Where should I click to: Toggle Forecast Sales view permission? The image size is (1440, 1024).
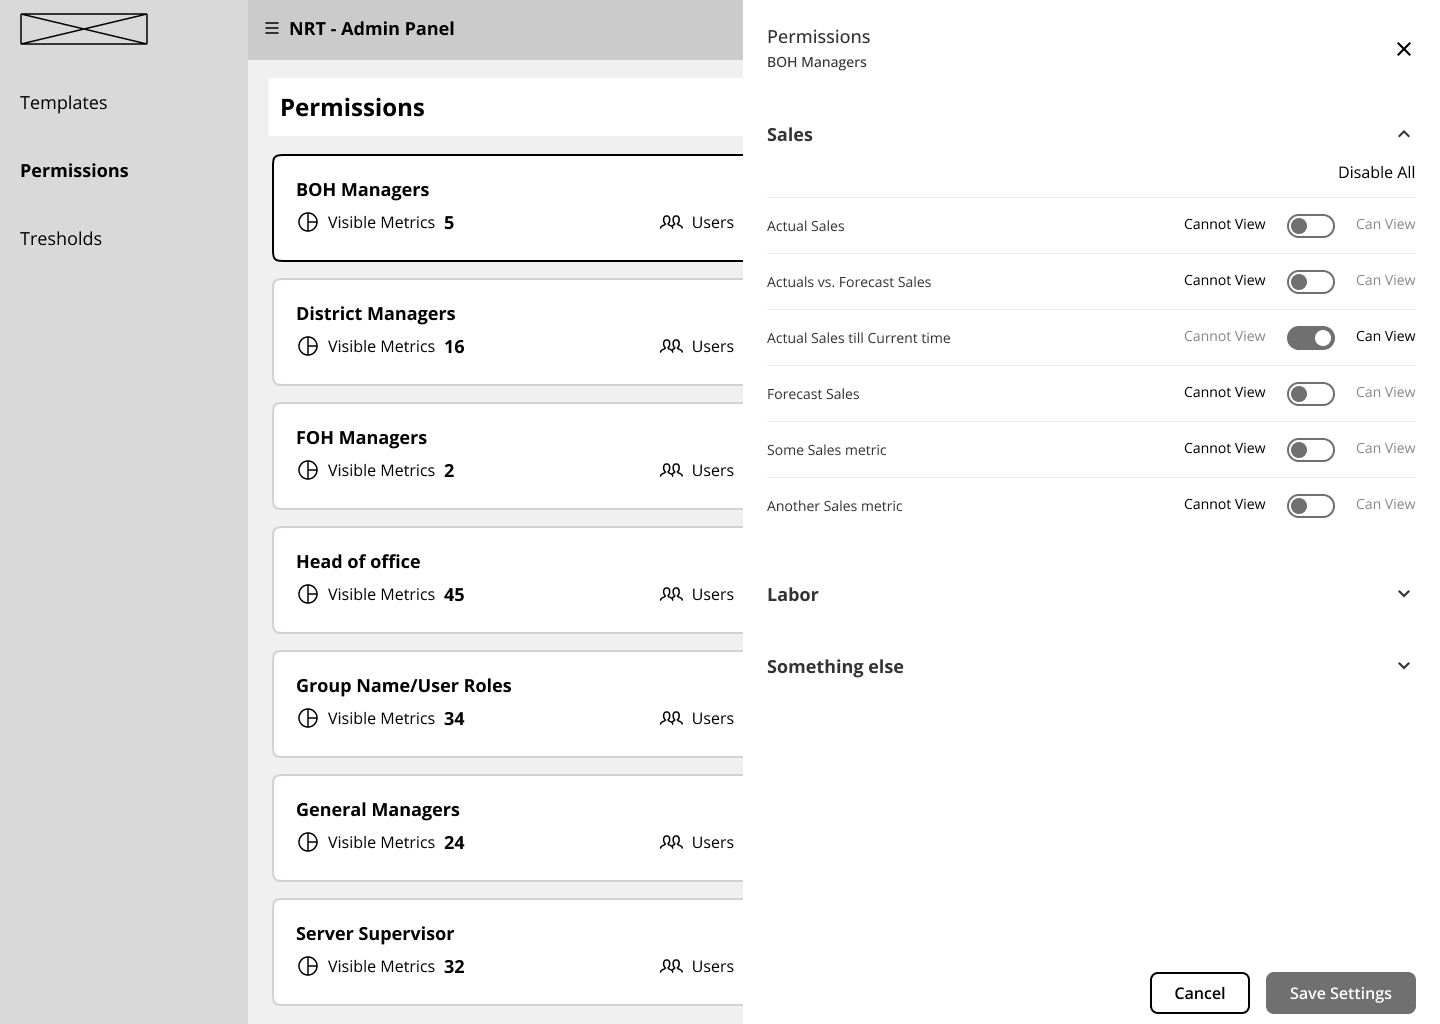1310,394
